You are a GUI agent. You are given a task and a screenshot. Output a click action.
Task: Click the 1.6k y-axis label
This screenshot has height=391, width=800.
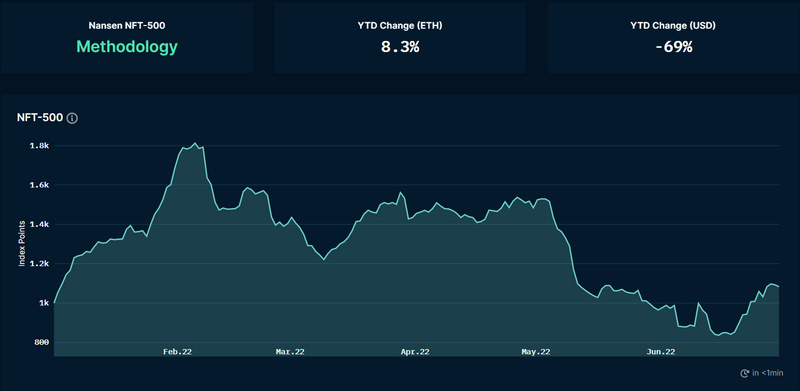(x=40, y=185)
